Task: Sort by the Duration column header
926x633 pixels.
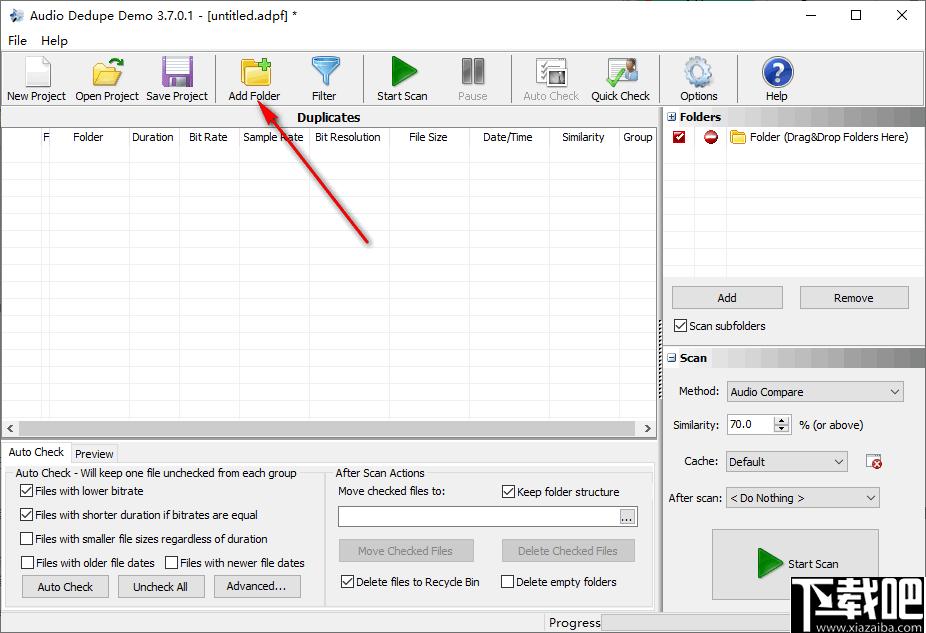Action: pyautogui.click(x=153, y=137)
